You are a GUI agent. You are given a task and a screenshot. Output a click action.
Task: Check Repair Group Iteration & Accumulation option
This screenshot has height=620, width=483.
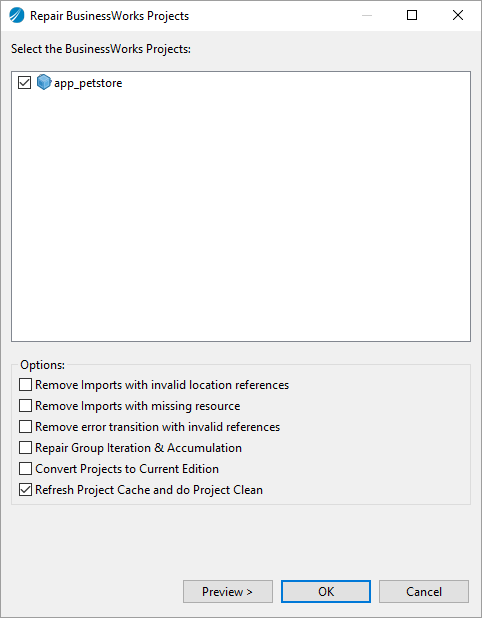(25, 447)
